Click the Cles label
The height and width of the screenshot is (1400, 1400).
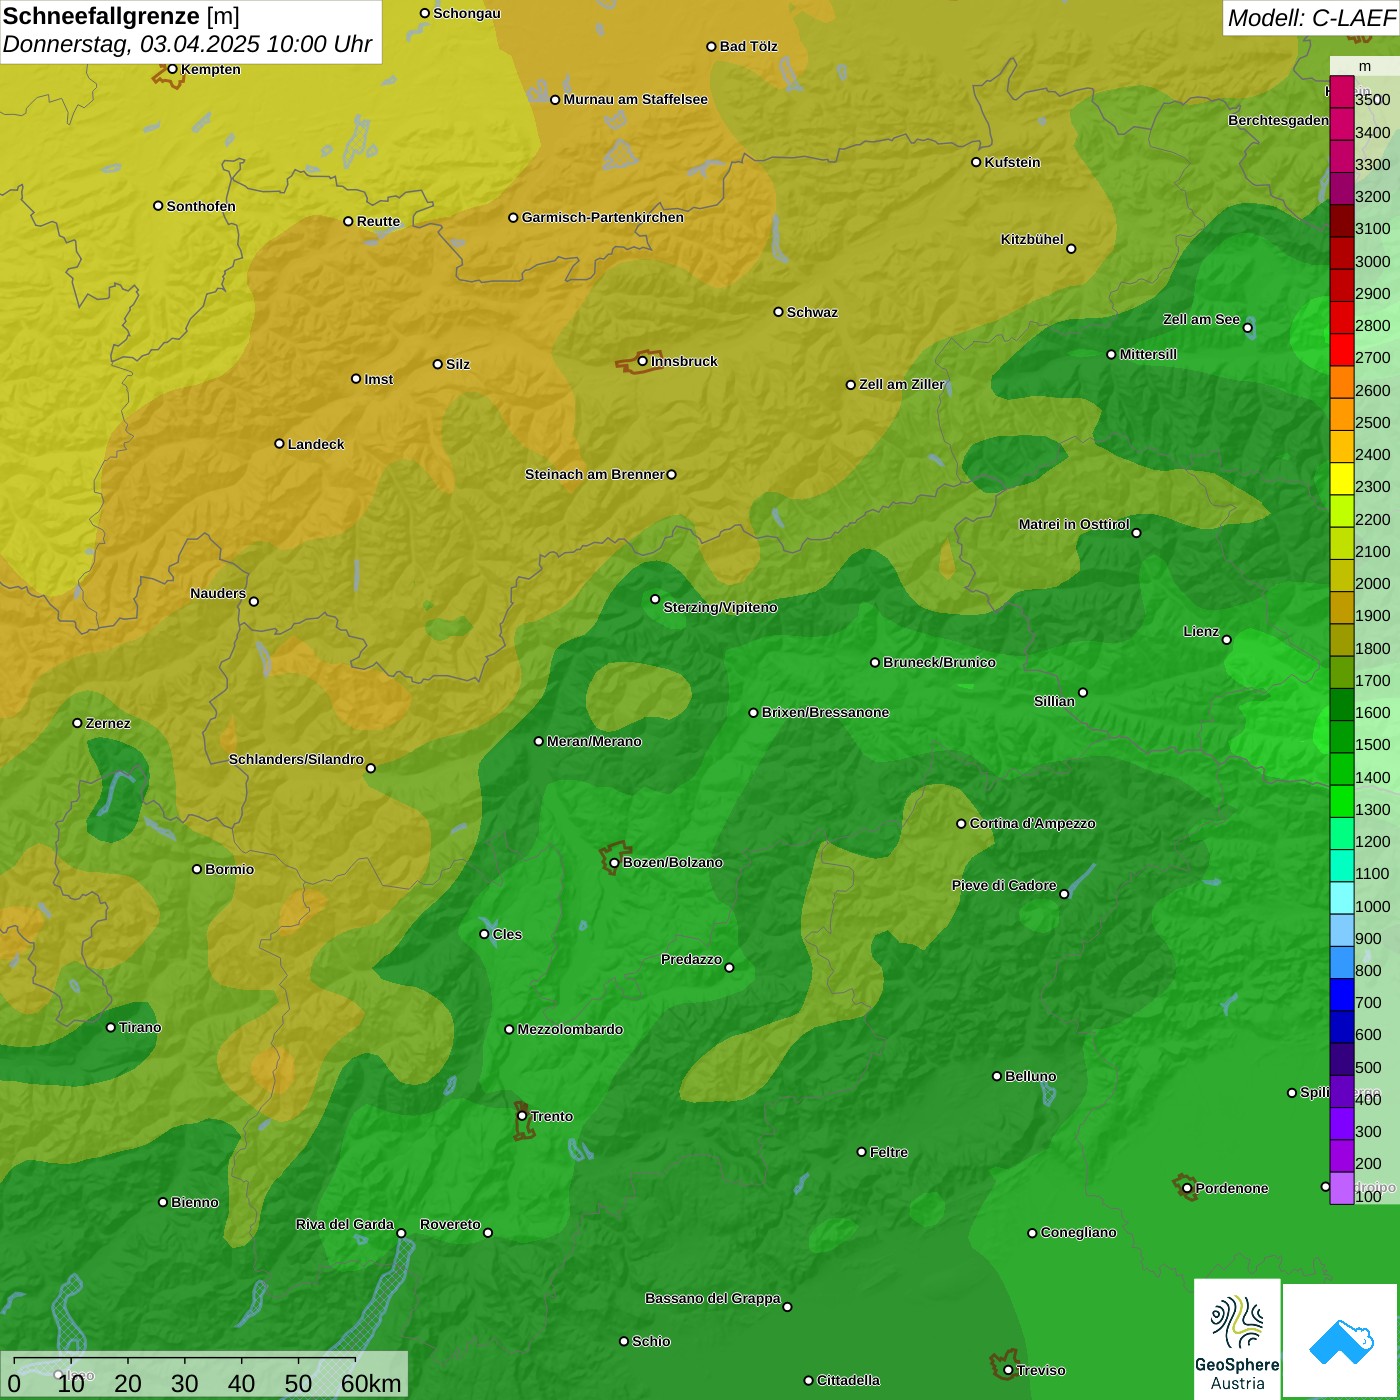507,934
